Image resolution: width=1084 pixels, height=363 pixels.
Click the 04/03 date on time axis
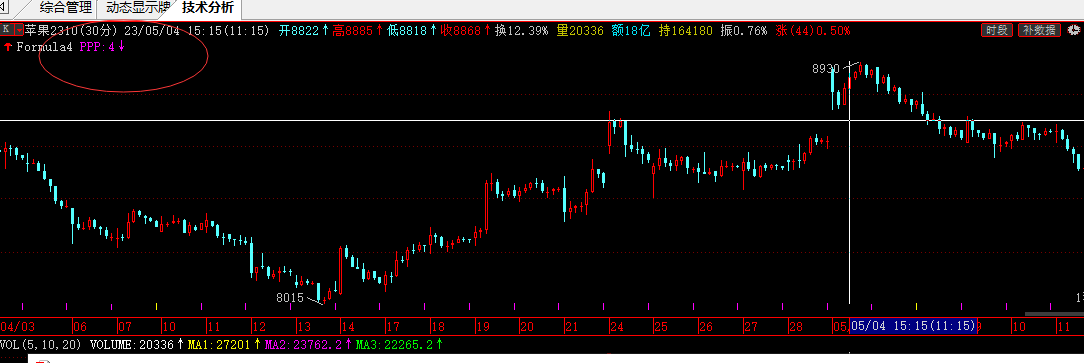coord(17,326)
